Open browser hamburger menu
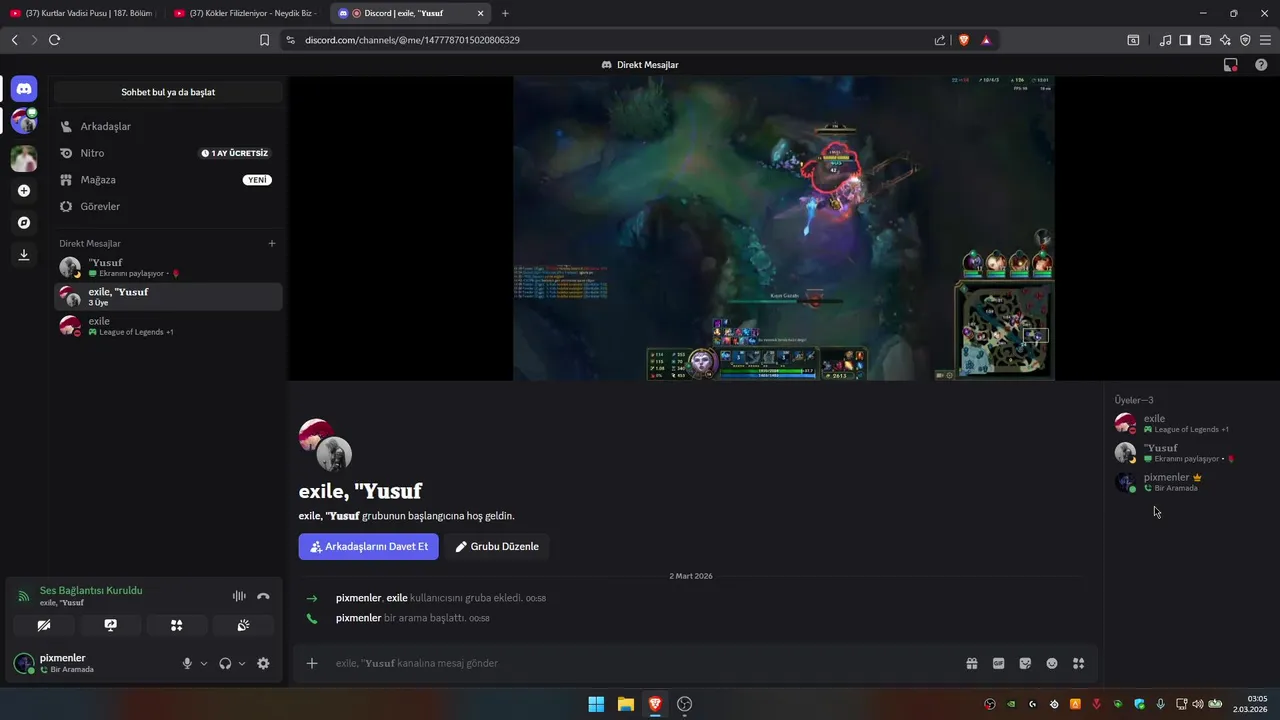Viewport: 1280px width, 720px height. pos(1266,40)
